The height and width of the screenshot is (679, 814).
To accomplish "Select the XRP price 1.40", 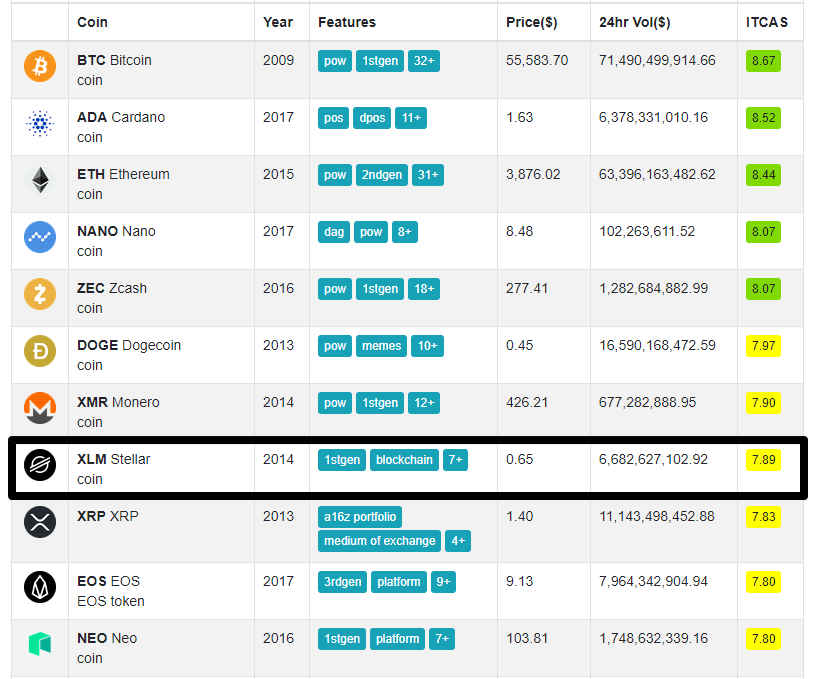I will tap(520, 517).
